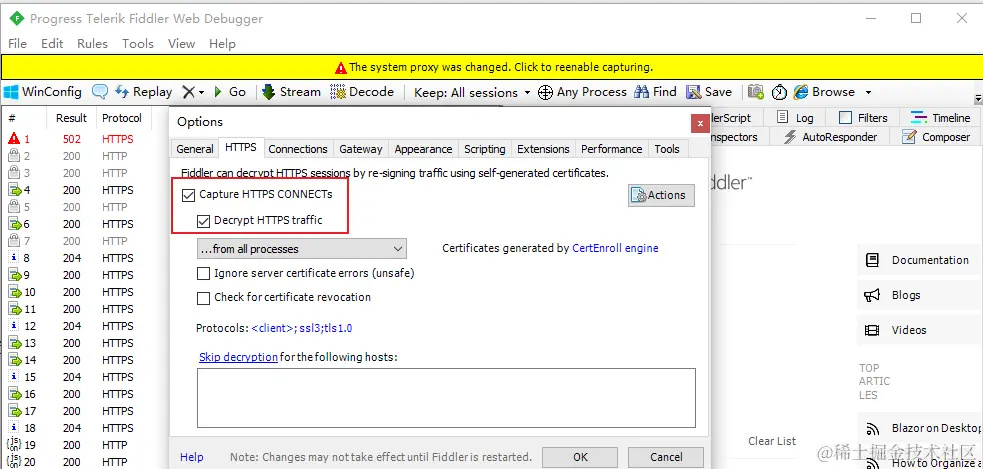Open the Composer tab
The height and width of the screenshot is (469, 983).
[x=935, y=137]
